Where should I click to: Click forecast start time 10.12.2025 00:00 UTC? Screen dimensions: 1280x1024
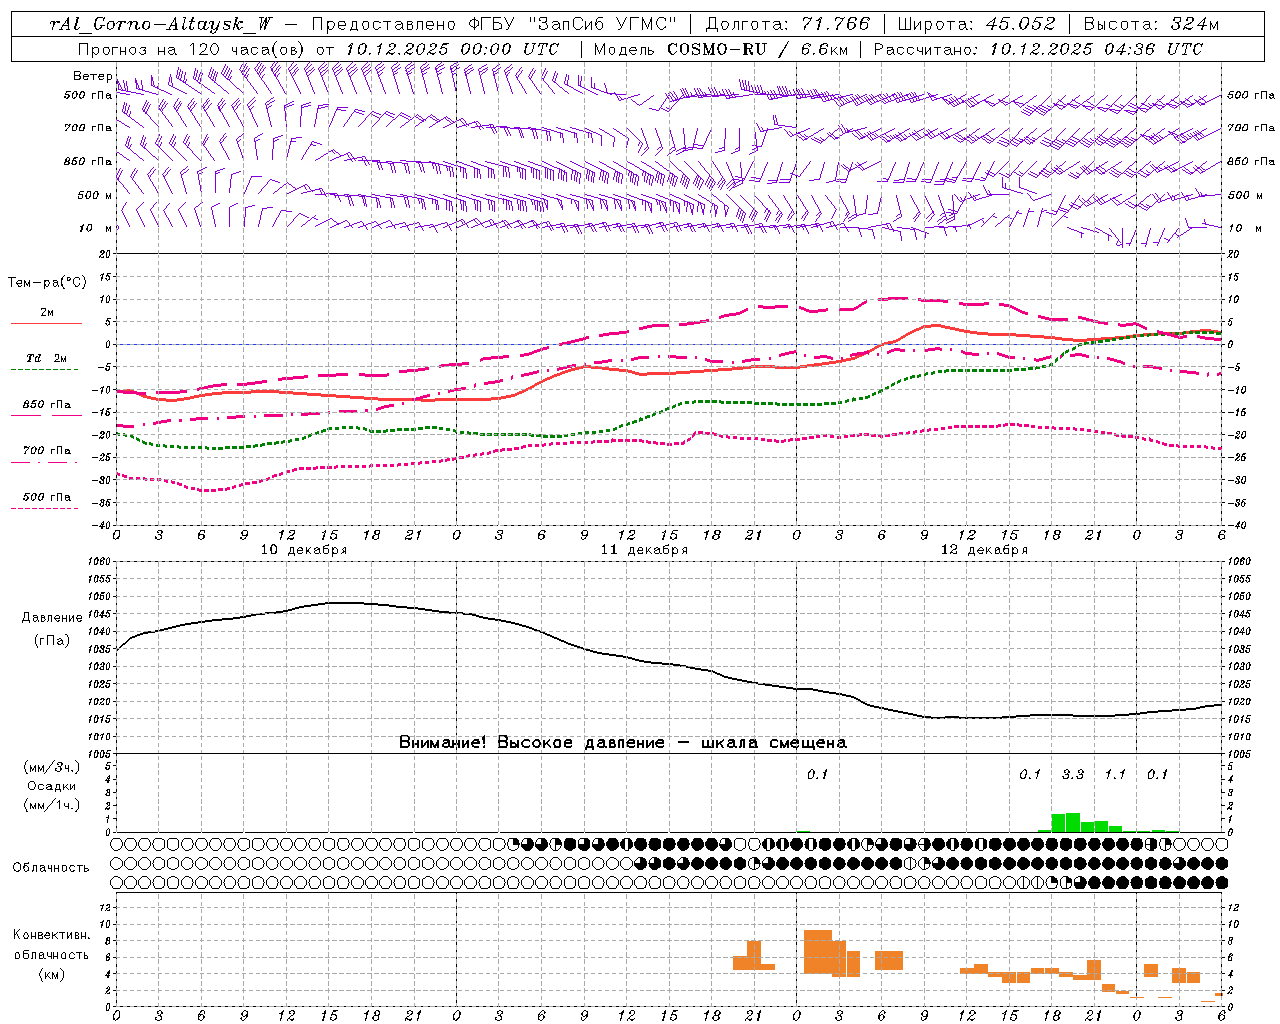click(452, 49)
